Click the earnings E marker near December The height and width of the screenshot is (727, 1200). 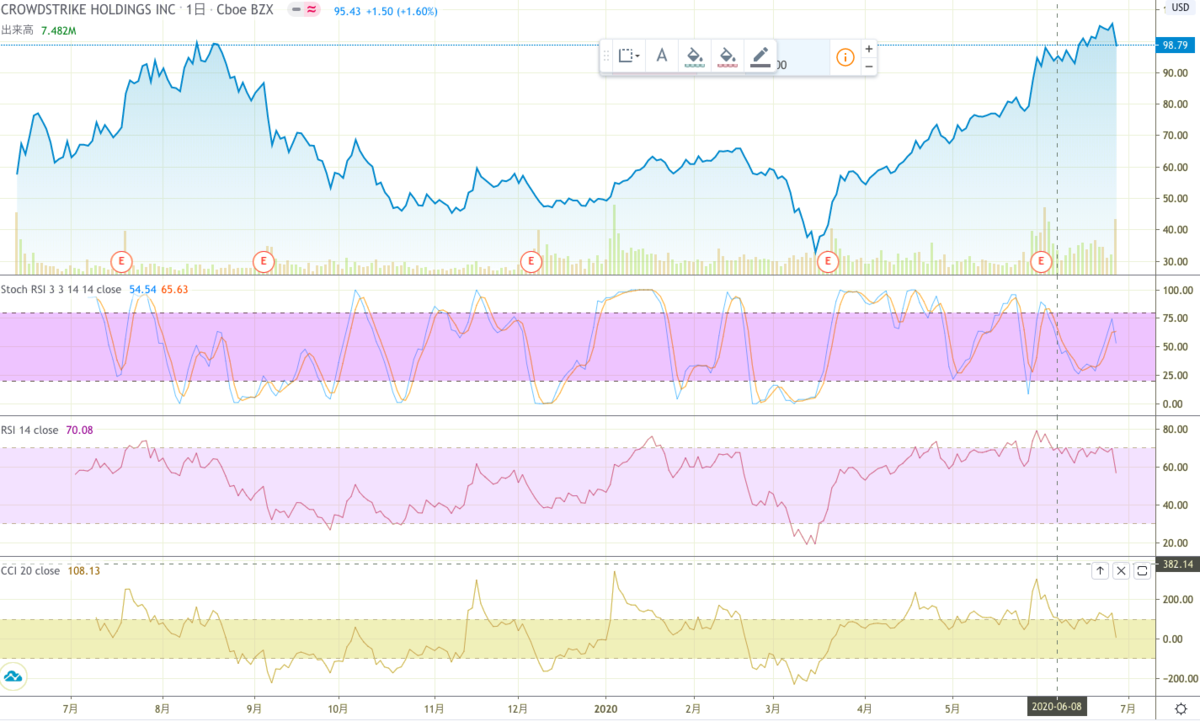[530, 261]
